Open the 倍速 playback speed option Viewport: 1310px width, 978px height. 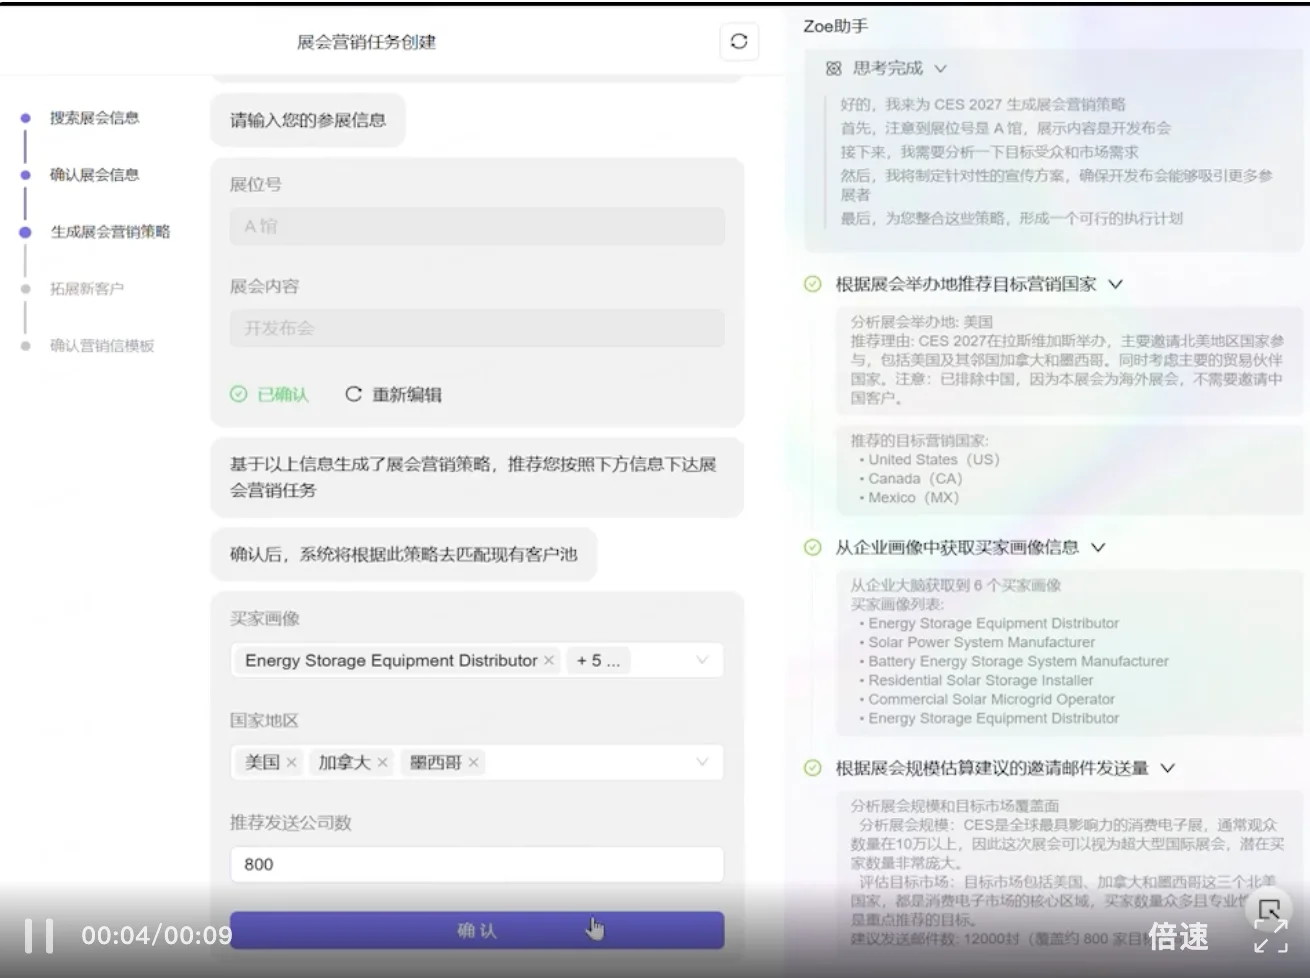(1178, 936)
